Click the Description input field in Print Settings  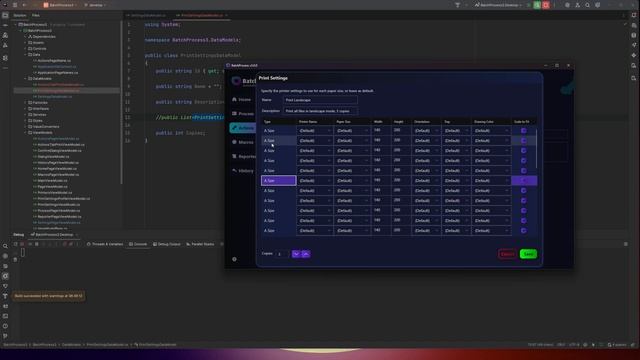tap(320, 111)
